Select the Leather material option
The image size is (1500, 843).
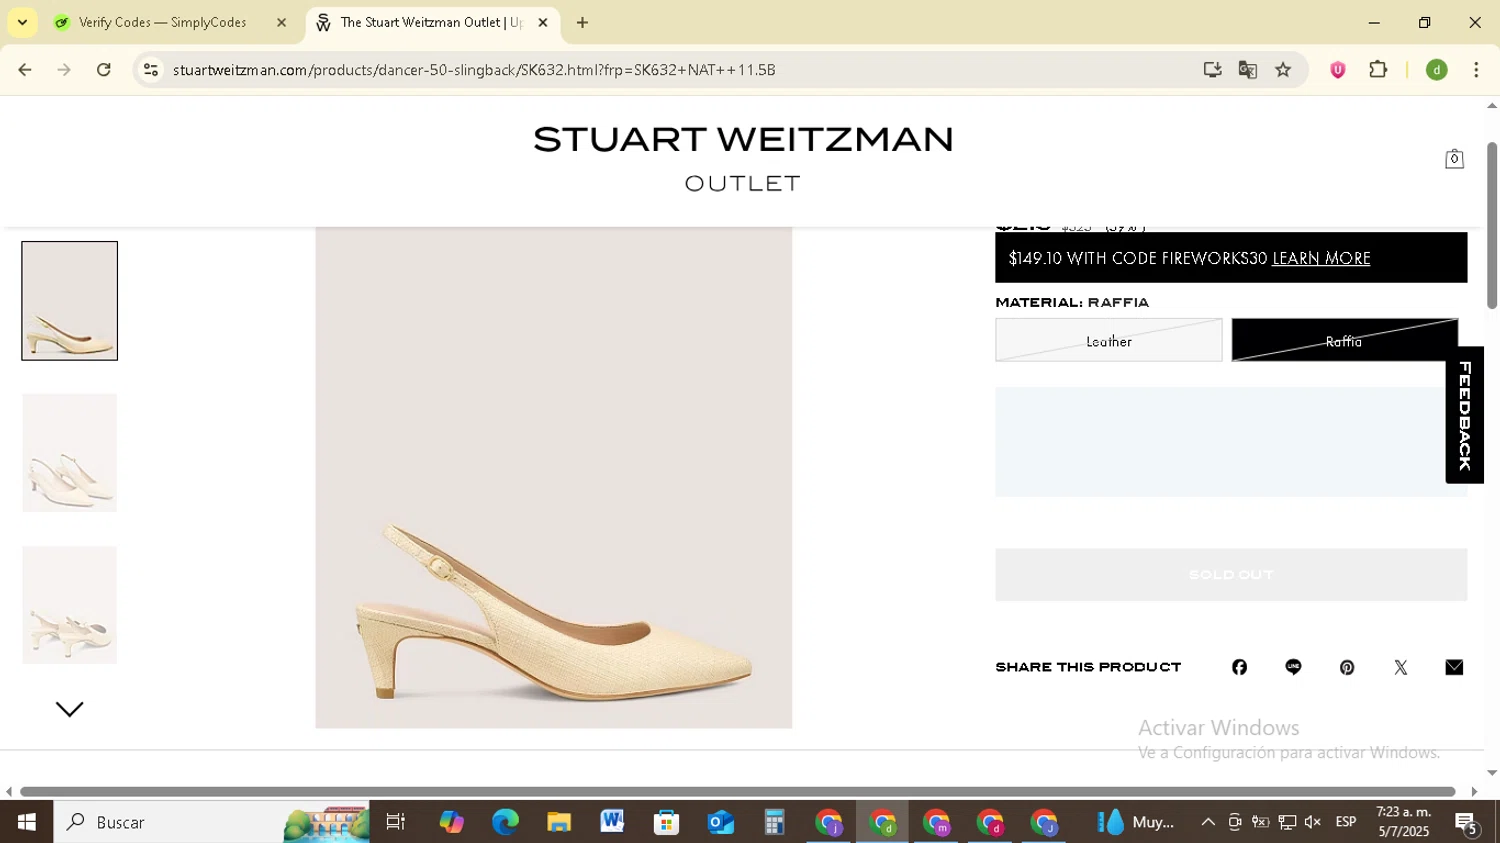(x=1109, y=340)
